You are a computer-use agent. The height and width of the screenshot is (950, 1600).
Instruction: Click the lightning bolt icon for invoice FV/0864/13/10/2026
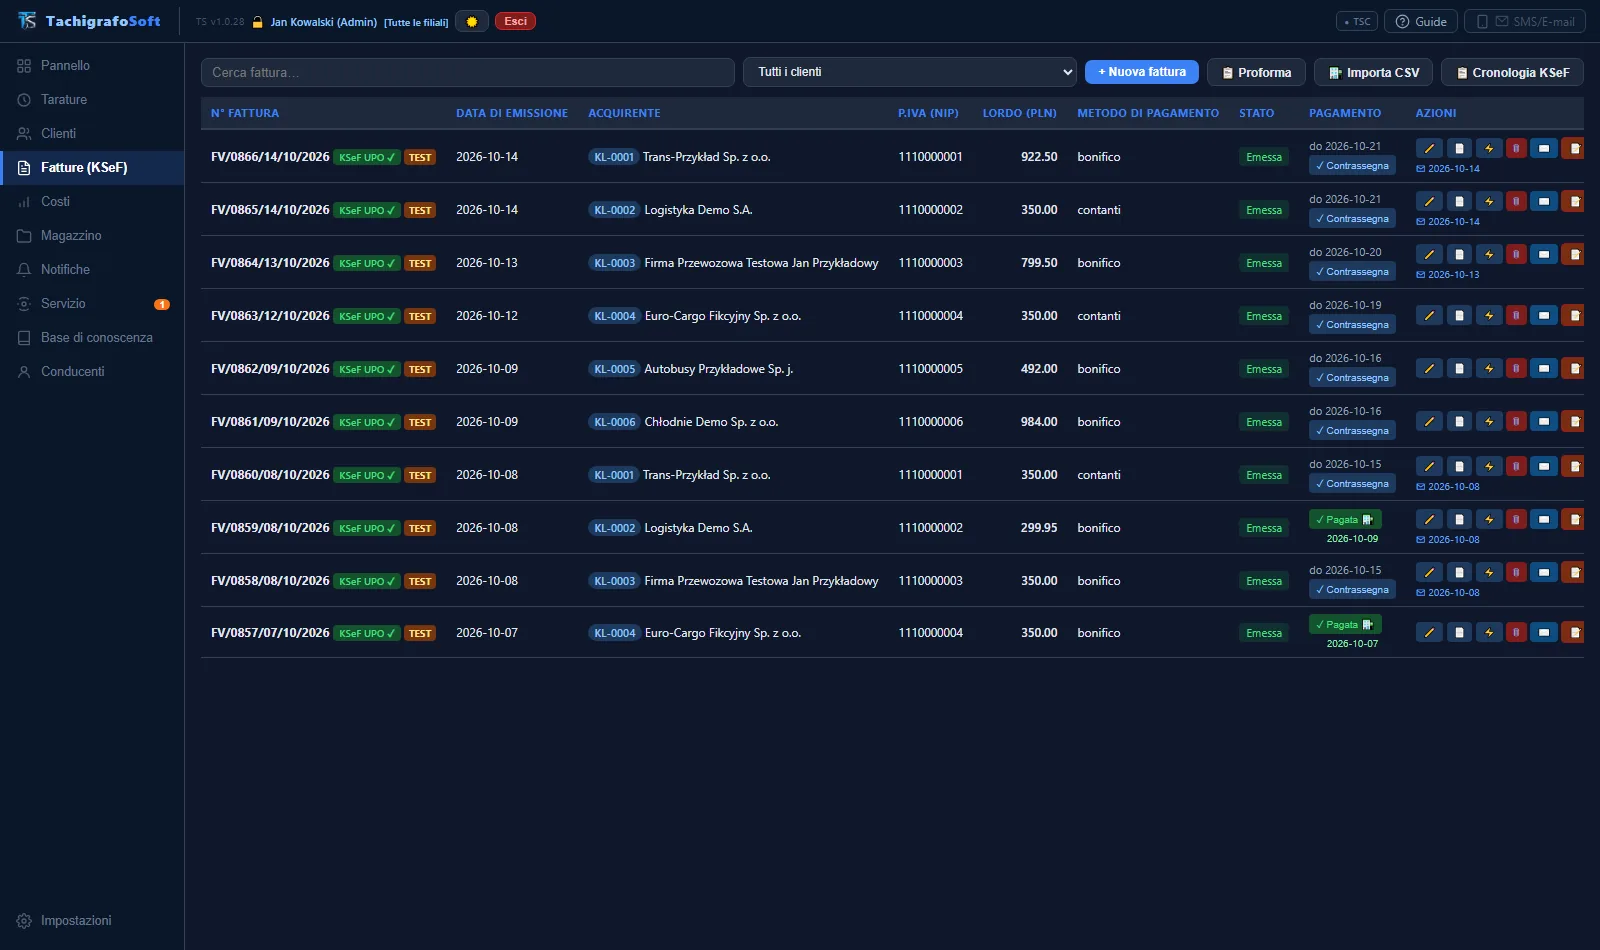point(1489,254)
